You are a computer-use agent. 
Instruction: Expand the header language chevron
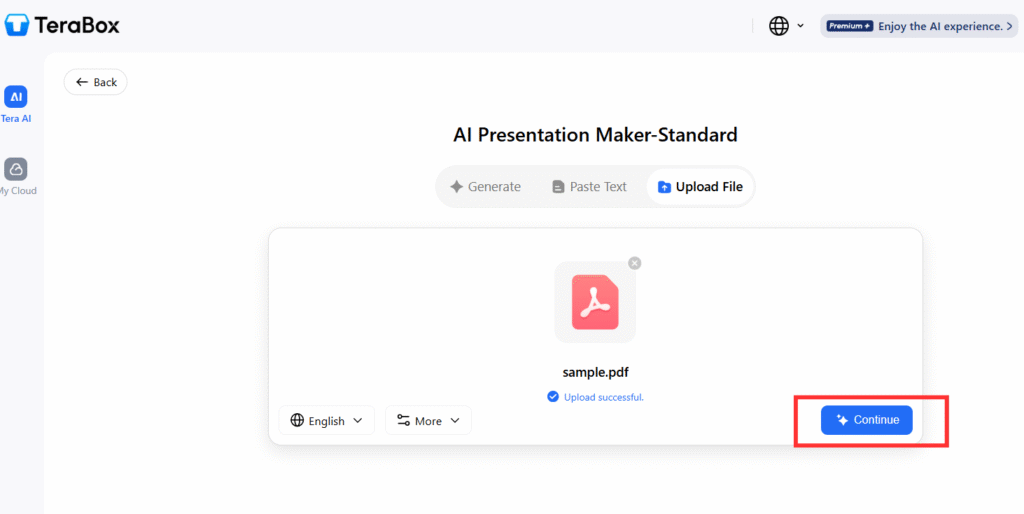[x=800, y=26]
